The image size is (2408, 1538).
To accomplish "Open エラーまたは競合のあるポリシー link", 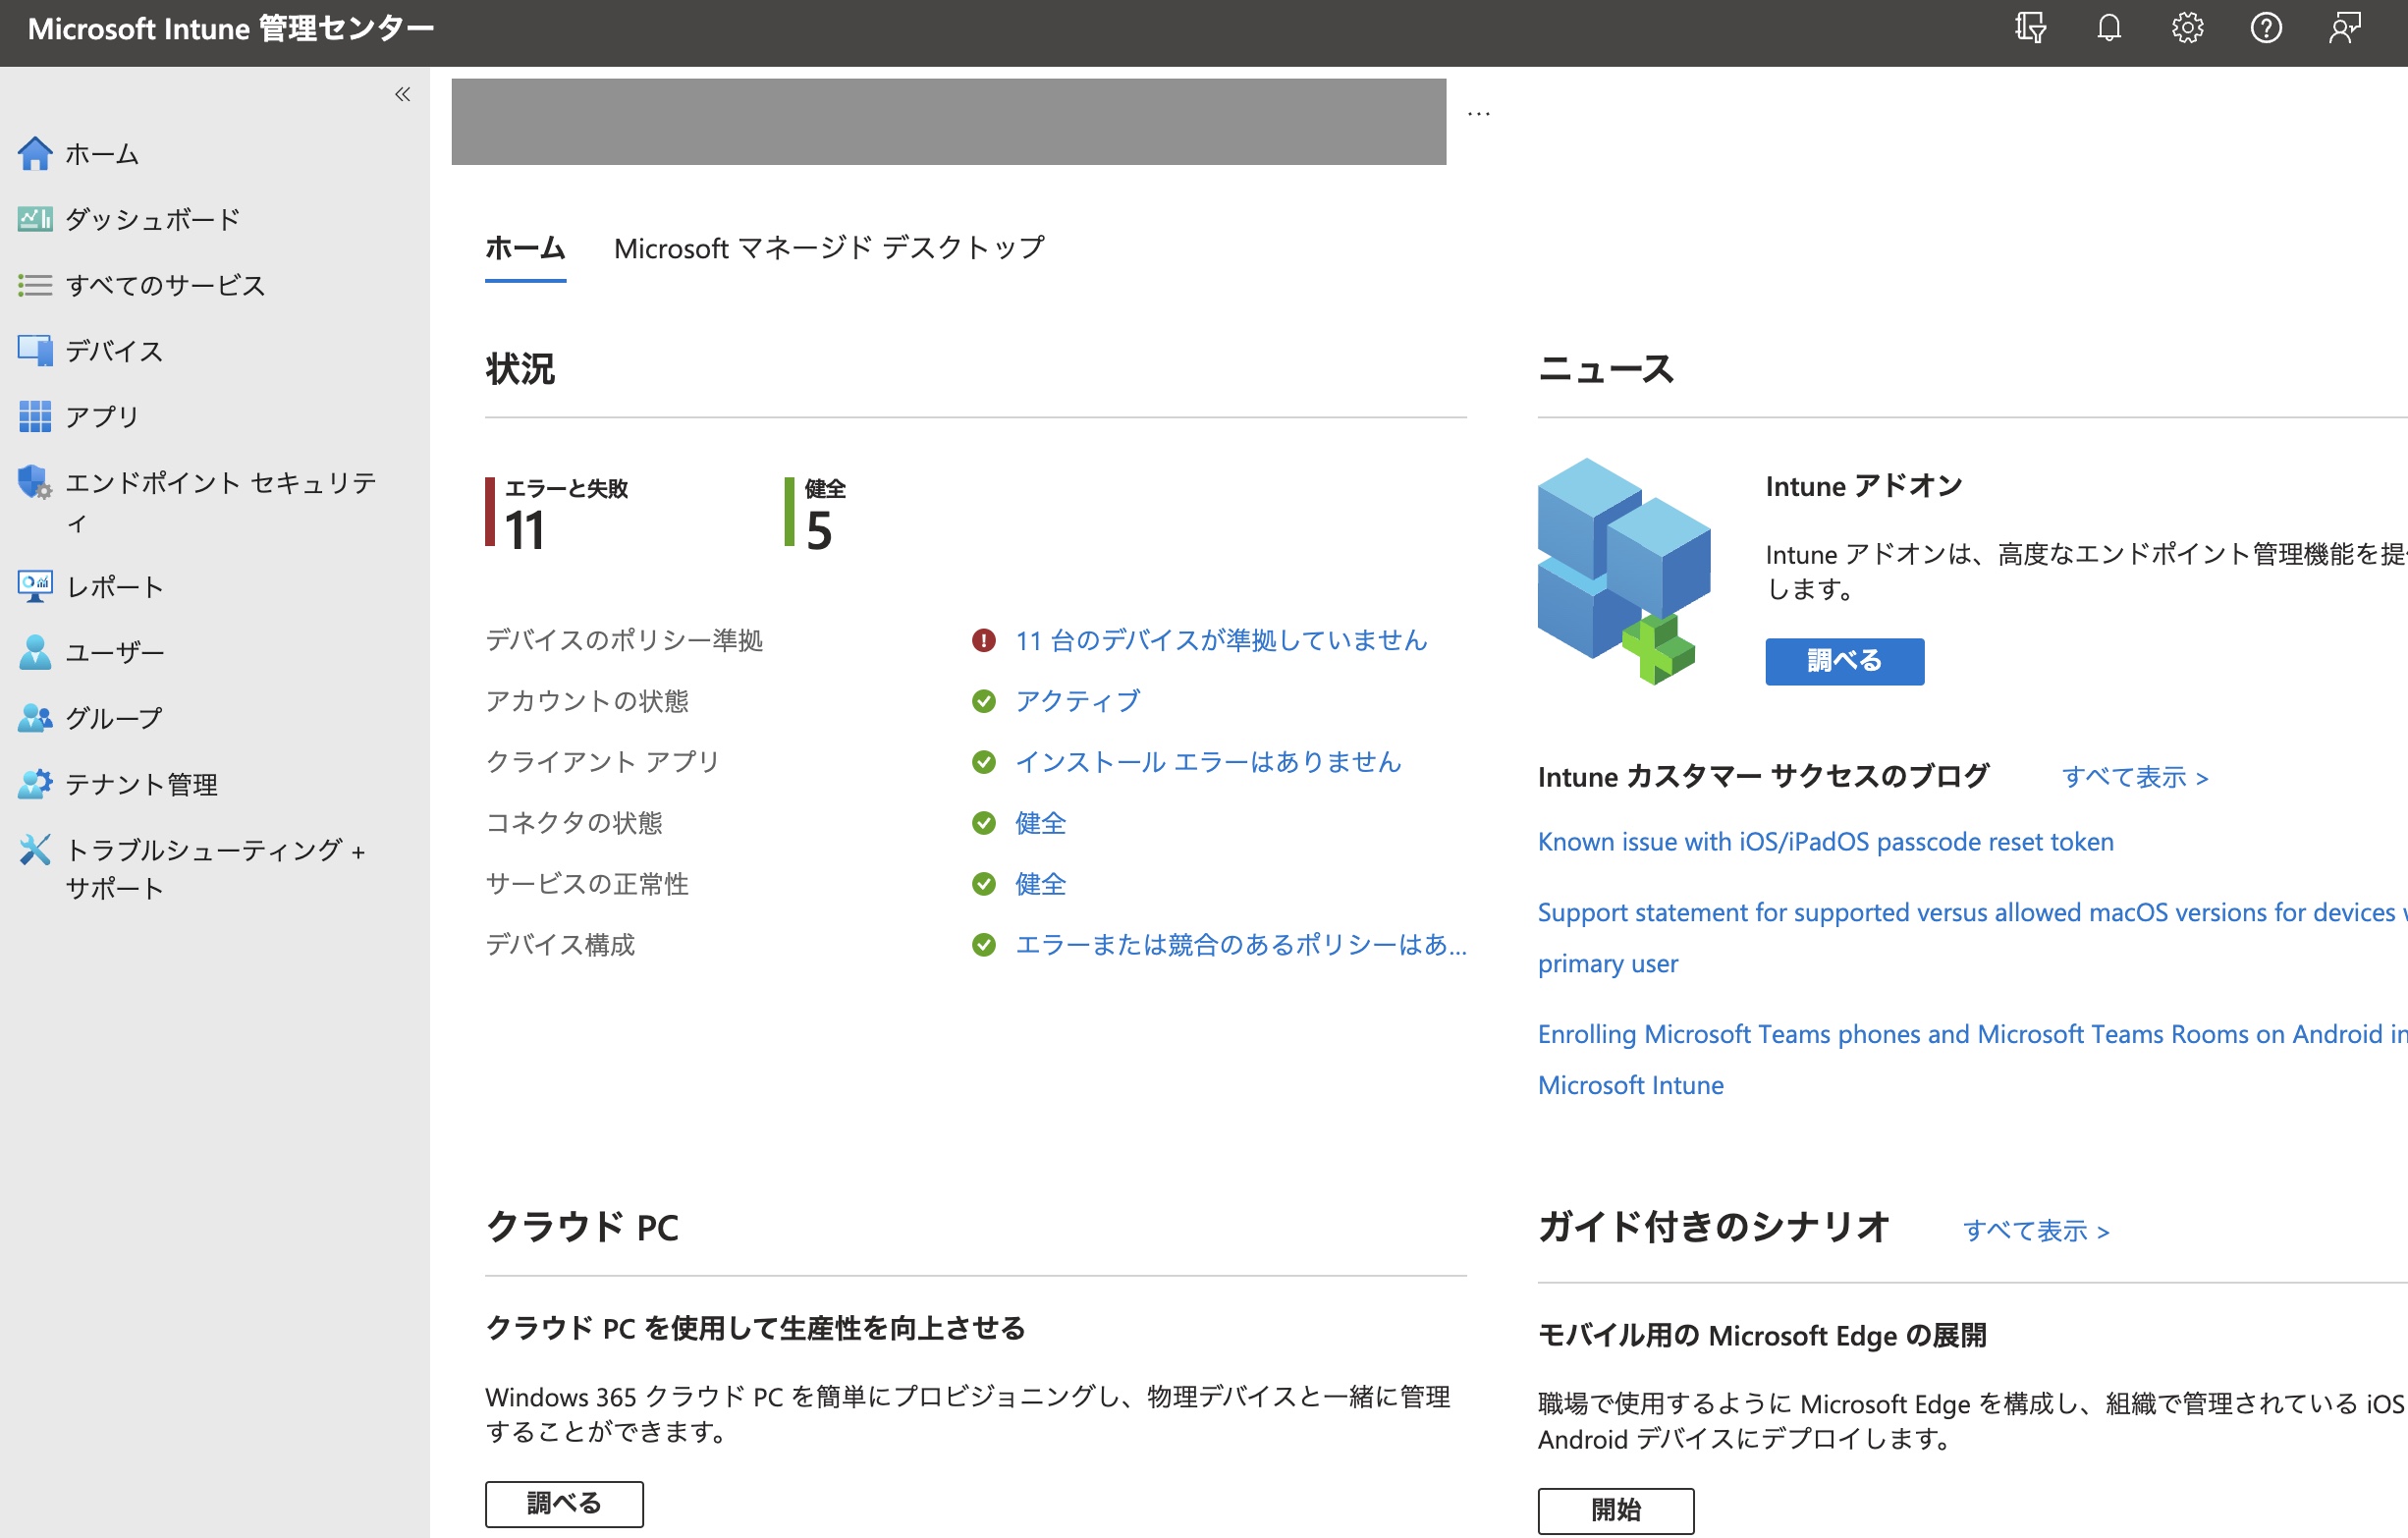I will [1241, 945].
